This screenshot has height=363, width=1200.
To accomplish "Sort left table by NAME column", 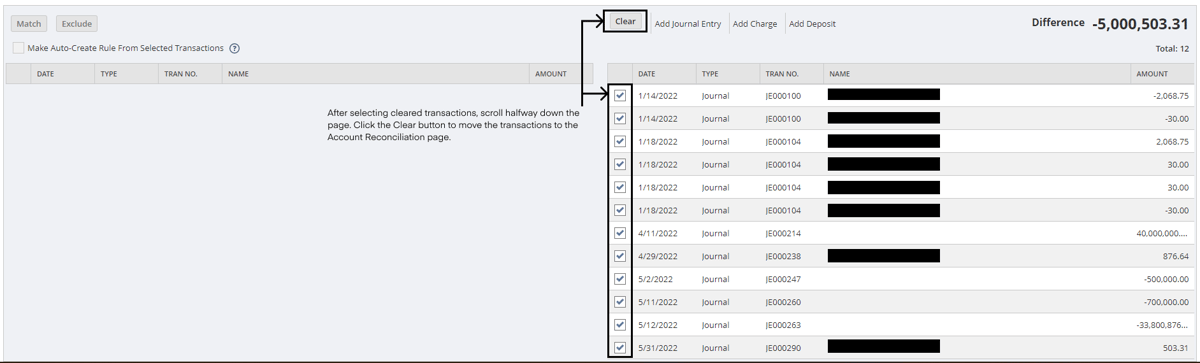I will [x=376, y=74].
